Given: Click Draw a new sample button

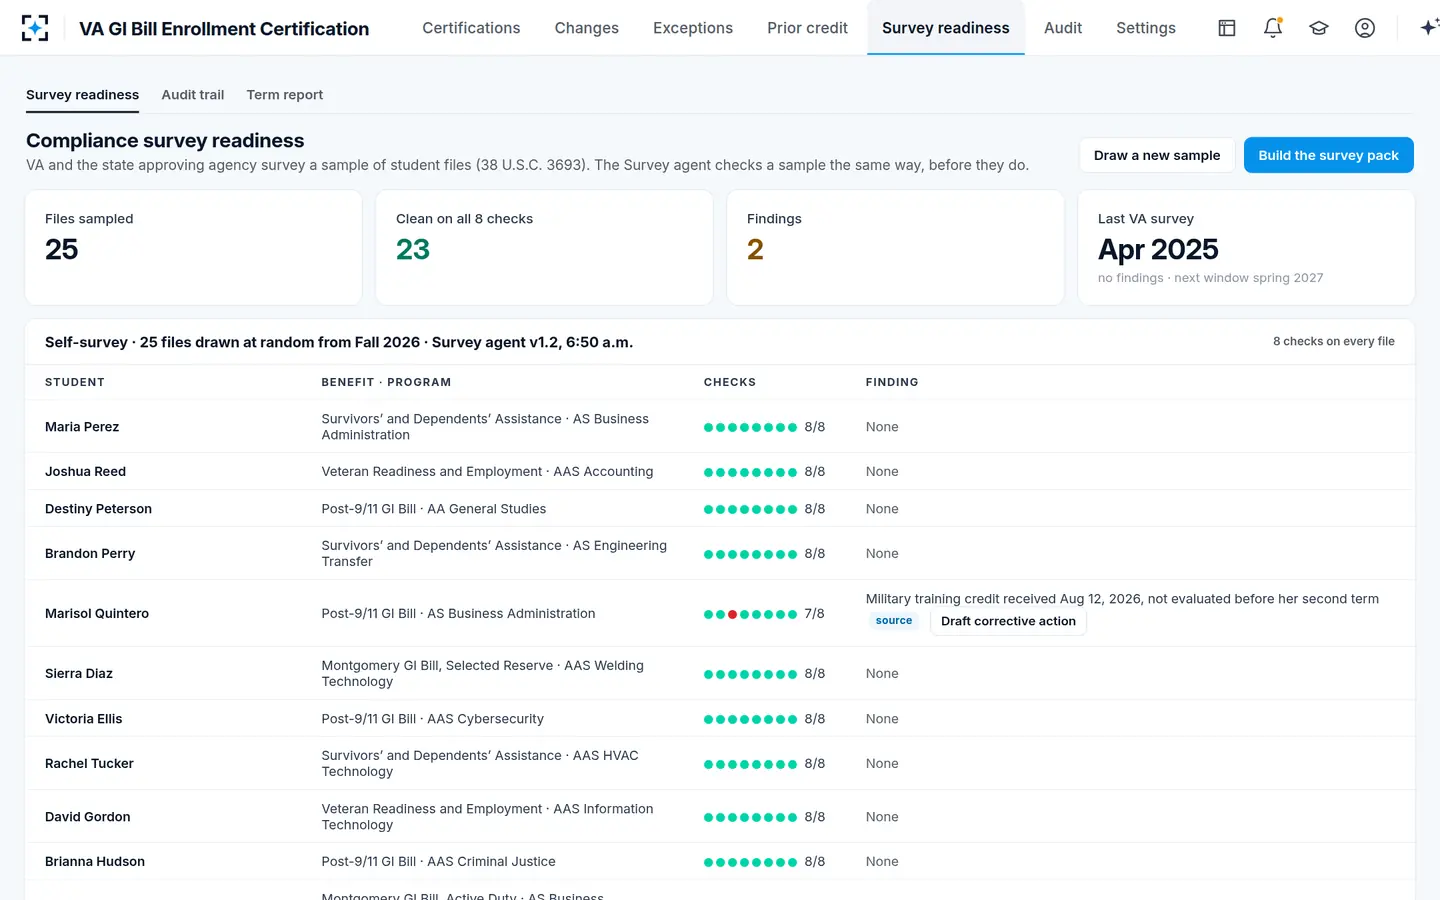Looking at the screenshot, I should (1157, 155).
